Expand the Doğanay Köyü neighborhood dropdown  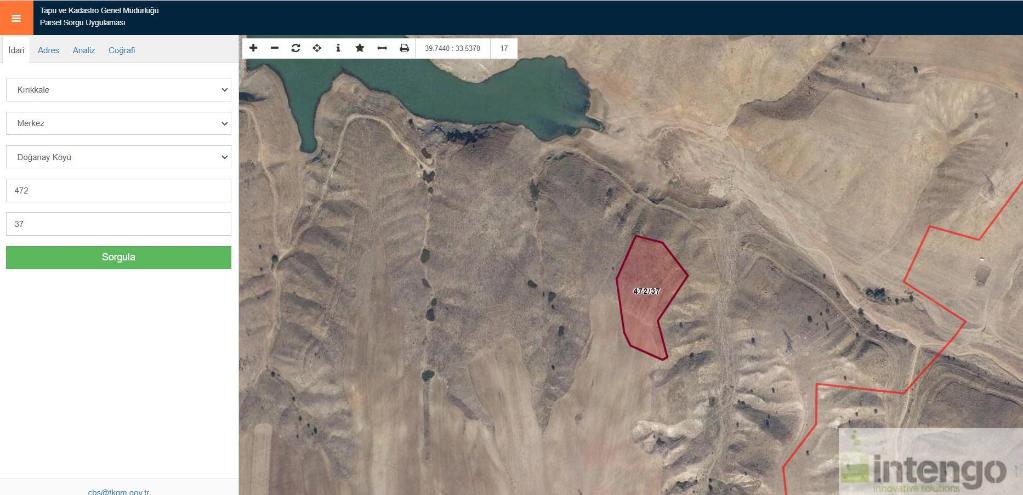[x=119, y=157]
